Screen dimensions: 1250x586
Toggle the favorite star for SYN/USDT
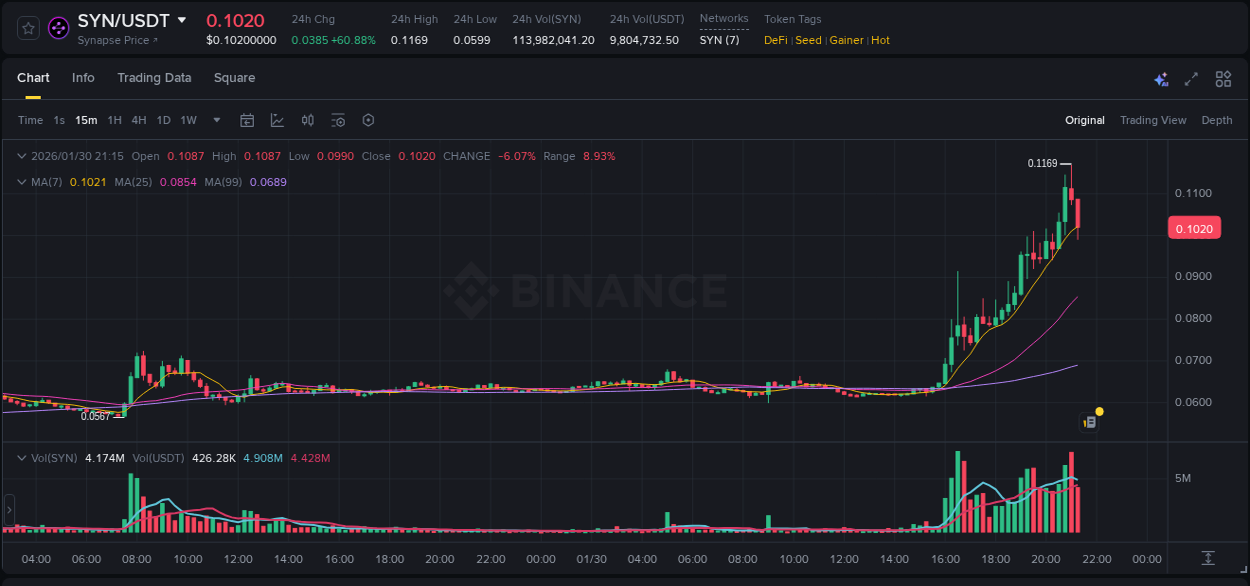pyautogui.click(x=27, y=27)
